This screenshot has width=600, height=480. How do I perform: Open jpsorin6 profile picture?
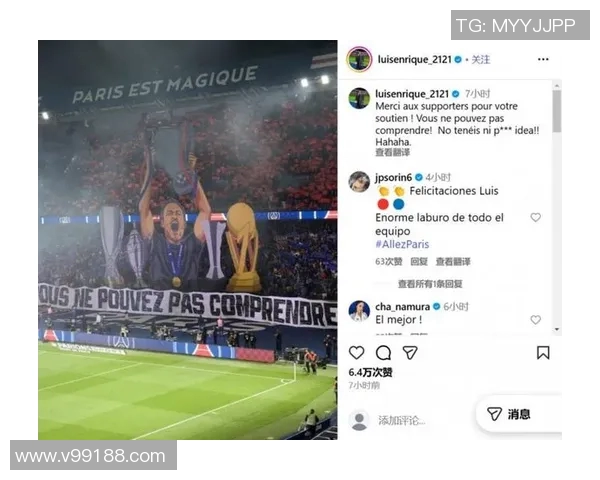[x=359, y=181]
